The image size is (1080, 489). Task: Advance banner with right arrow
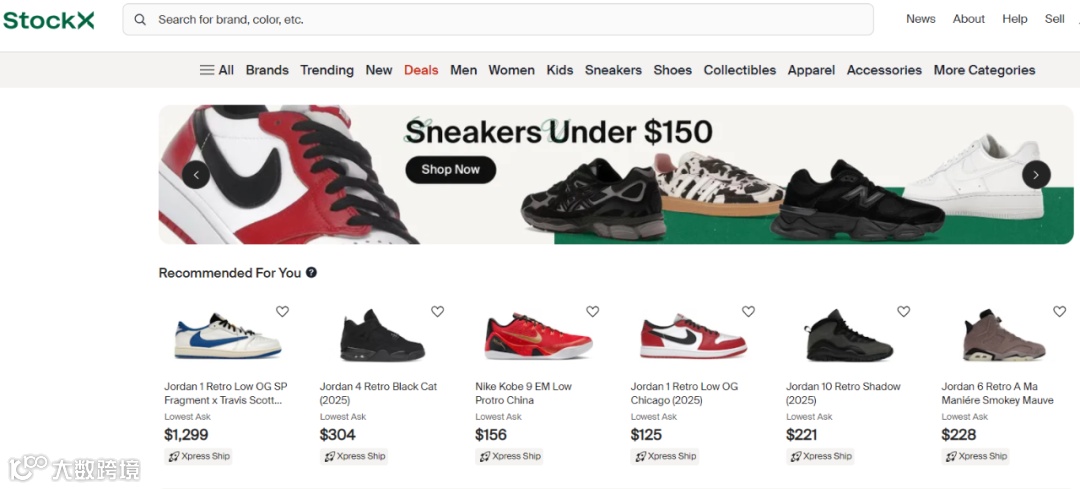(1036, 175)
